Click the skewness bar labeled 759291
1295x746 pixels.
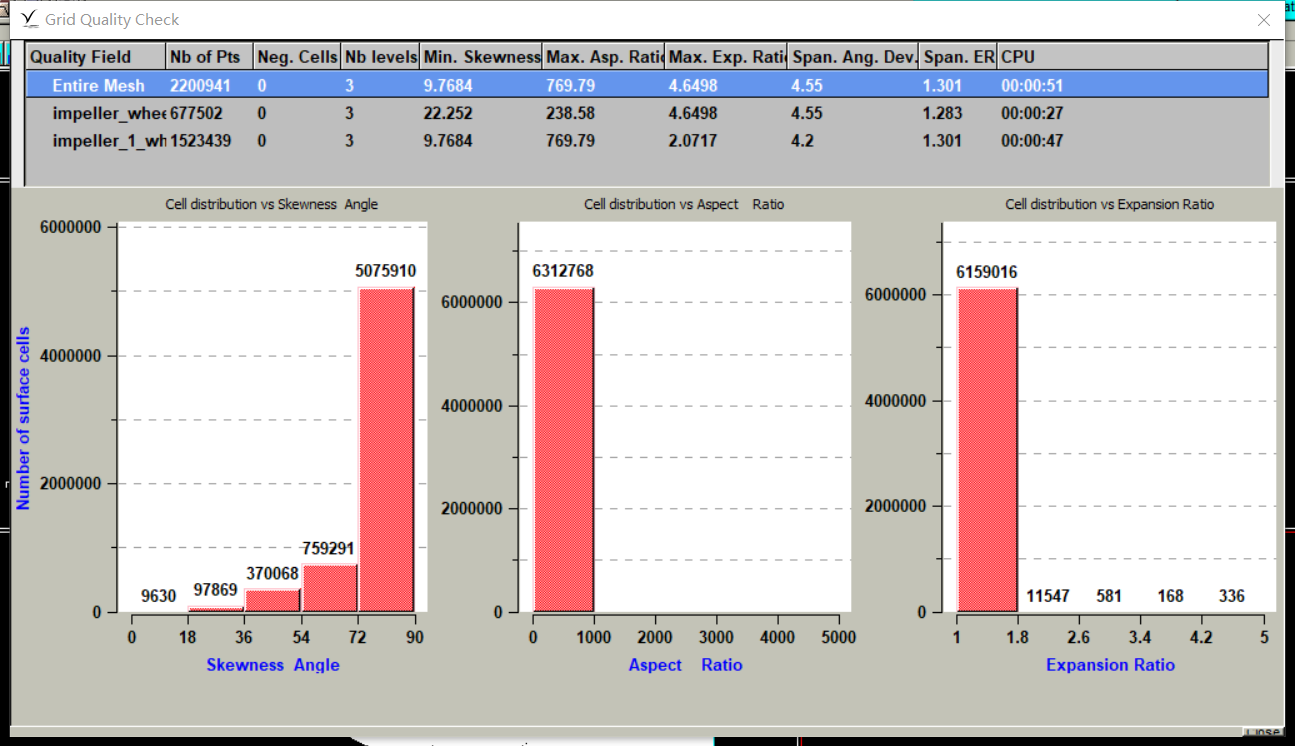pos(330,588)
